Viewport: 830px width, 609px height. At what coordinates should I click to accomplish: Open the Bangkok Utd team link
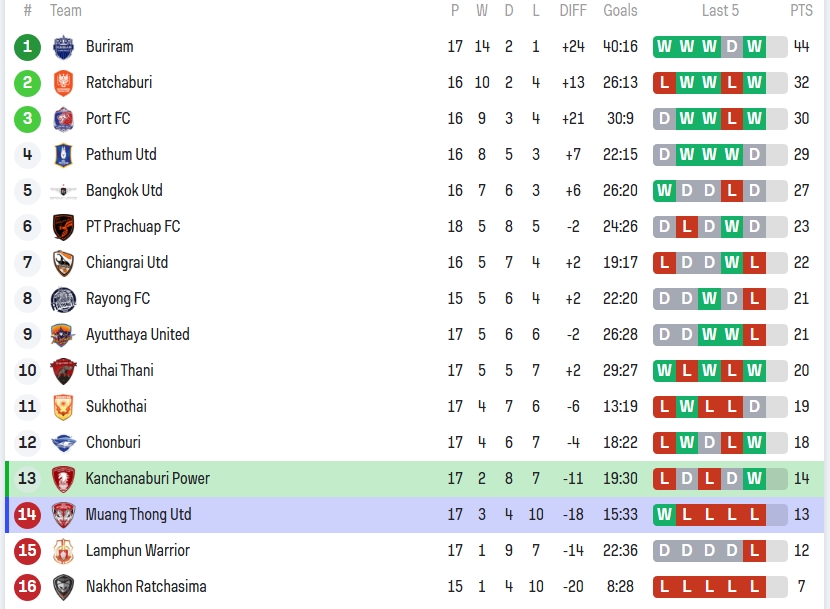point(124,191)
